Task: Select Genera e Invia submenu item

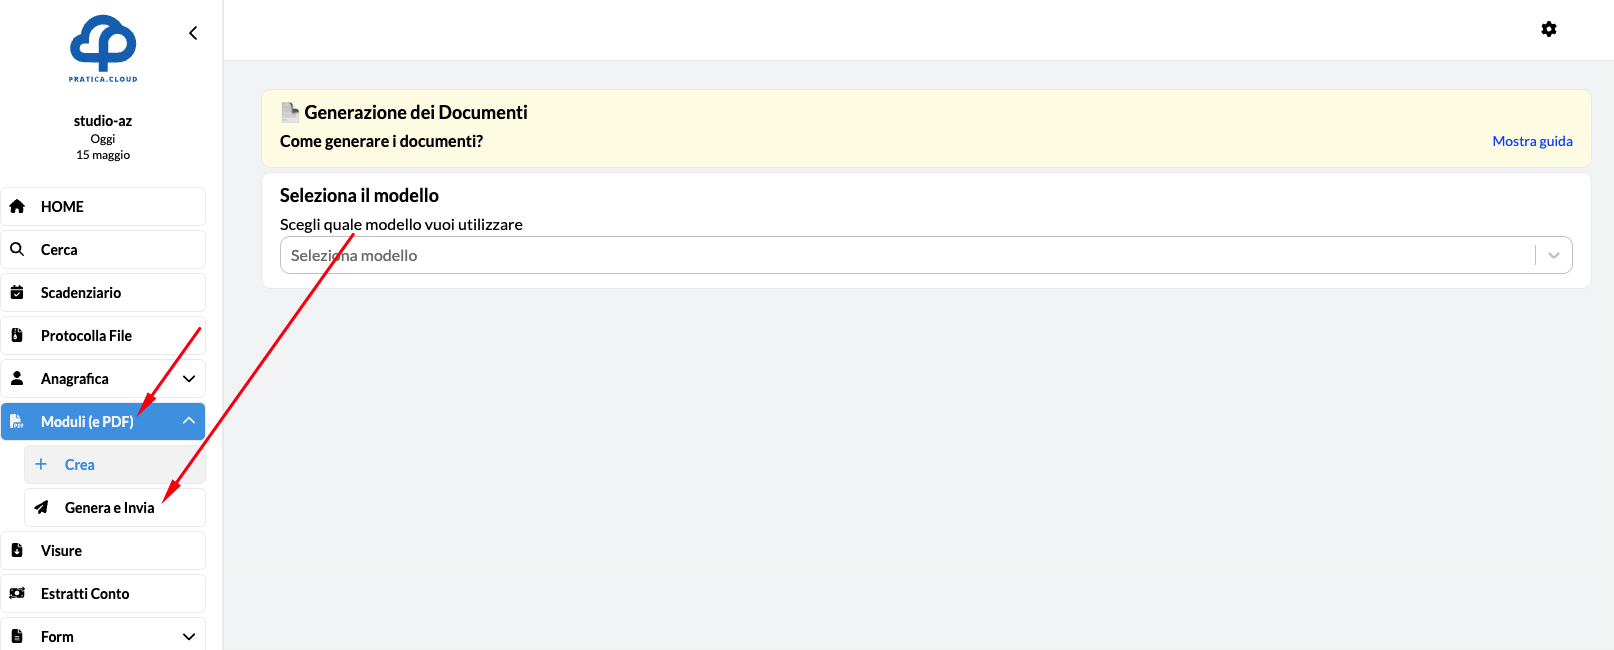Action: 110,507
